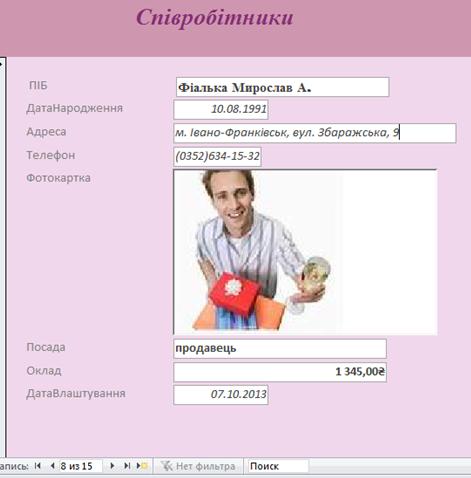Click the Фотокартка field label
Screen dimensions: 471x478
[x=58, y=178]
